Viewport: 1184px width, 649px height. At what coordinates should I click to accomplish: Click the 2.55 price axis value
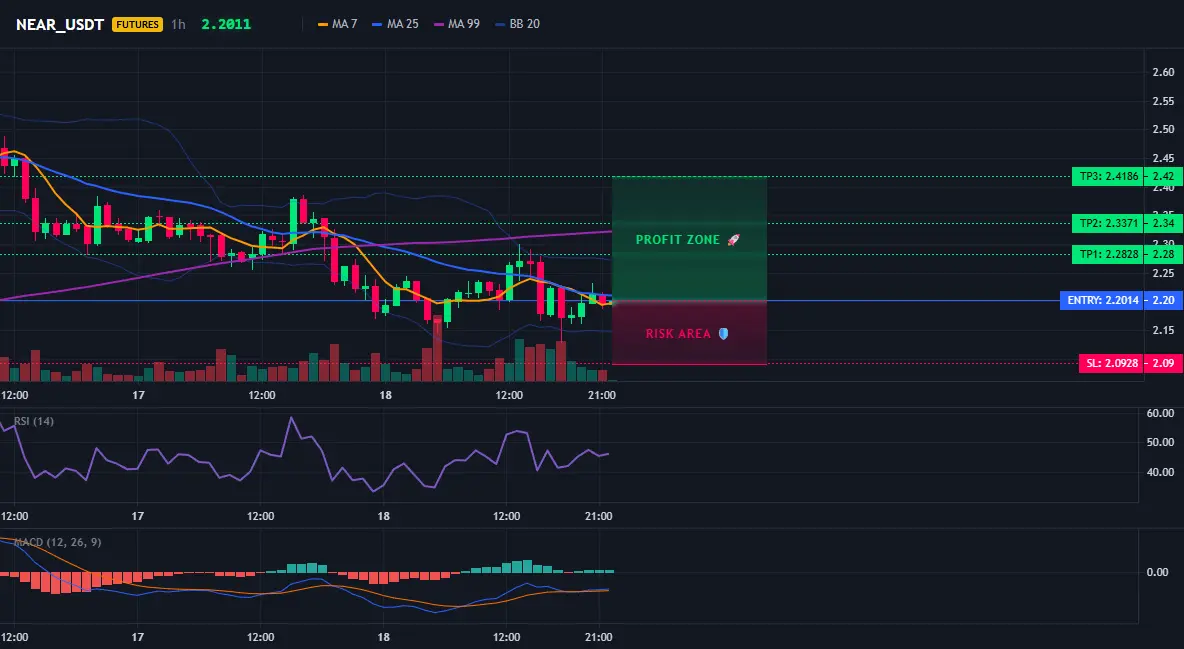coord(1163,101)
